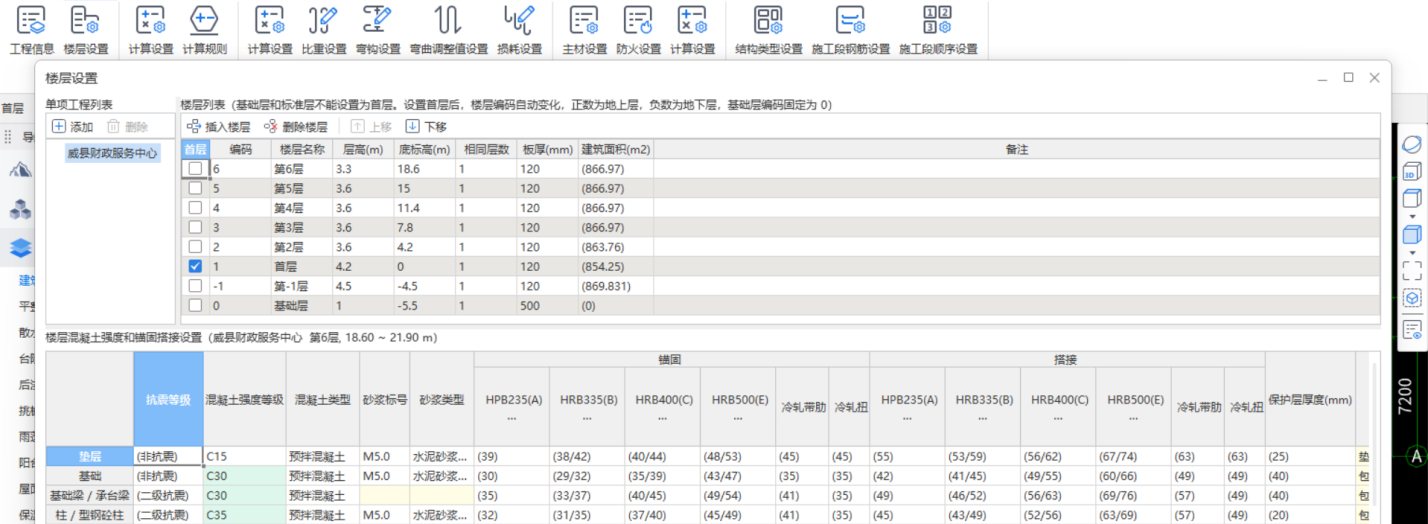1428x524 pixels.
Task: Check 首层 box for 第4层 row
Action: pos(195,208)
